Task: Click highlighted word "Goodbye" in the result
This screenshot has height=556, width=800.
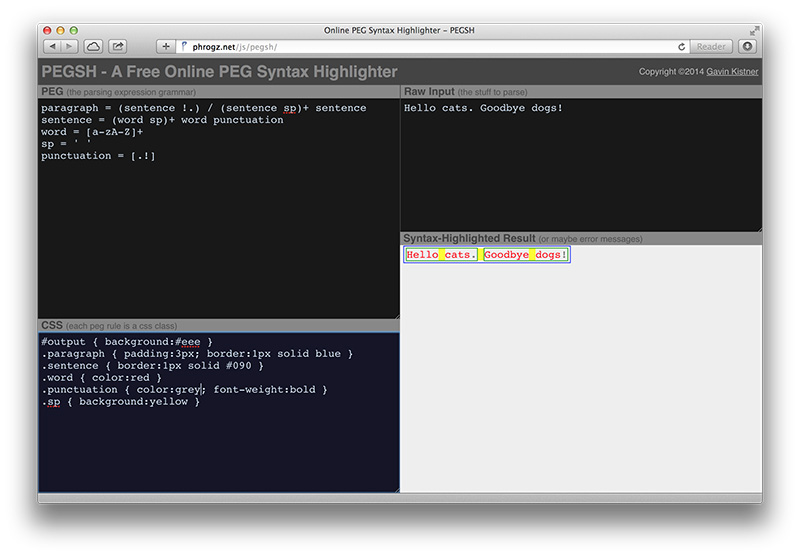Action: [506, 255]
